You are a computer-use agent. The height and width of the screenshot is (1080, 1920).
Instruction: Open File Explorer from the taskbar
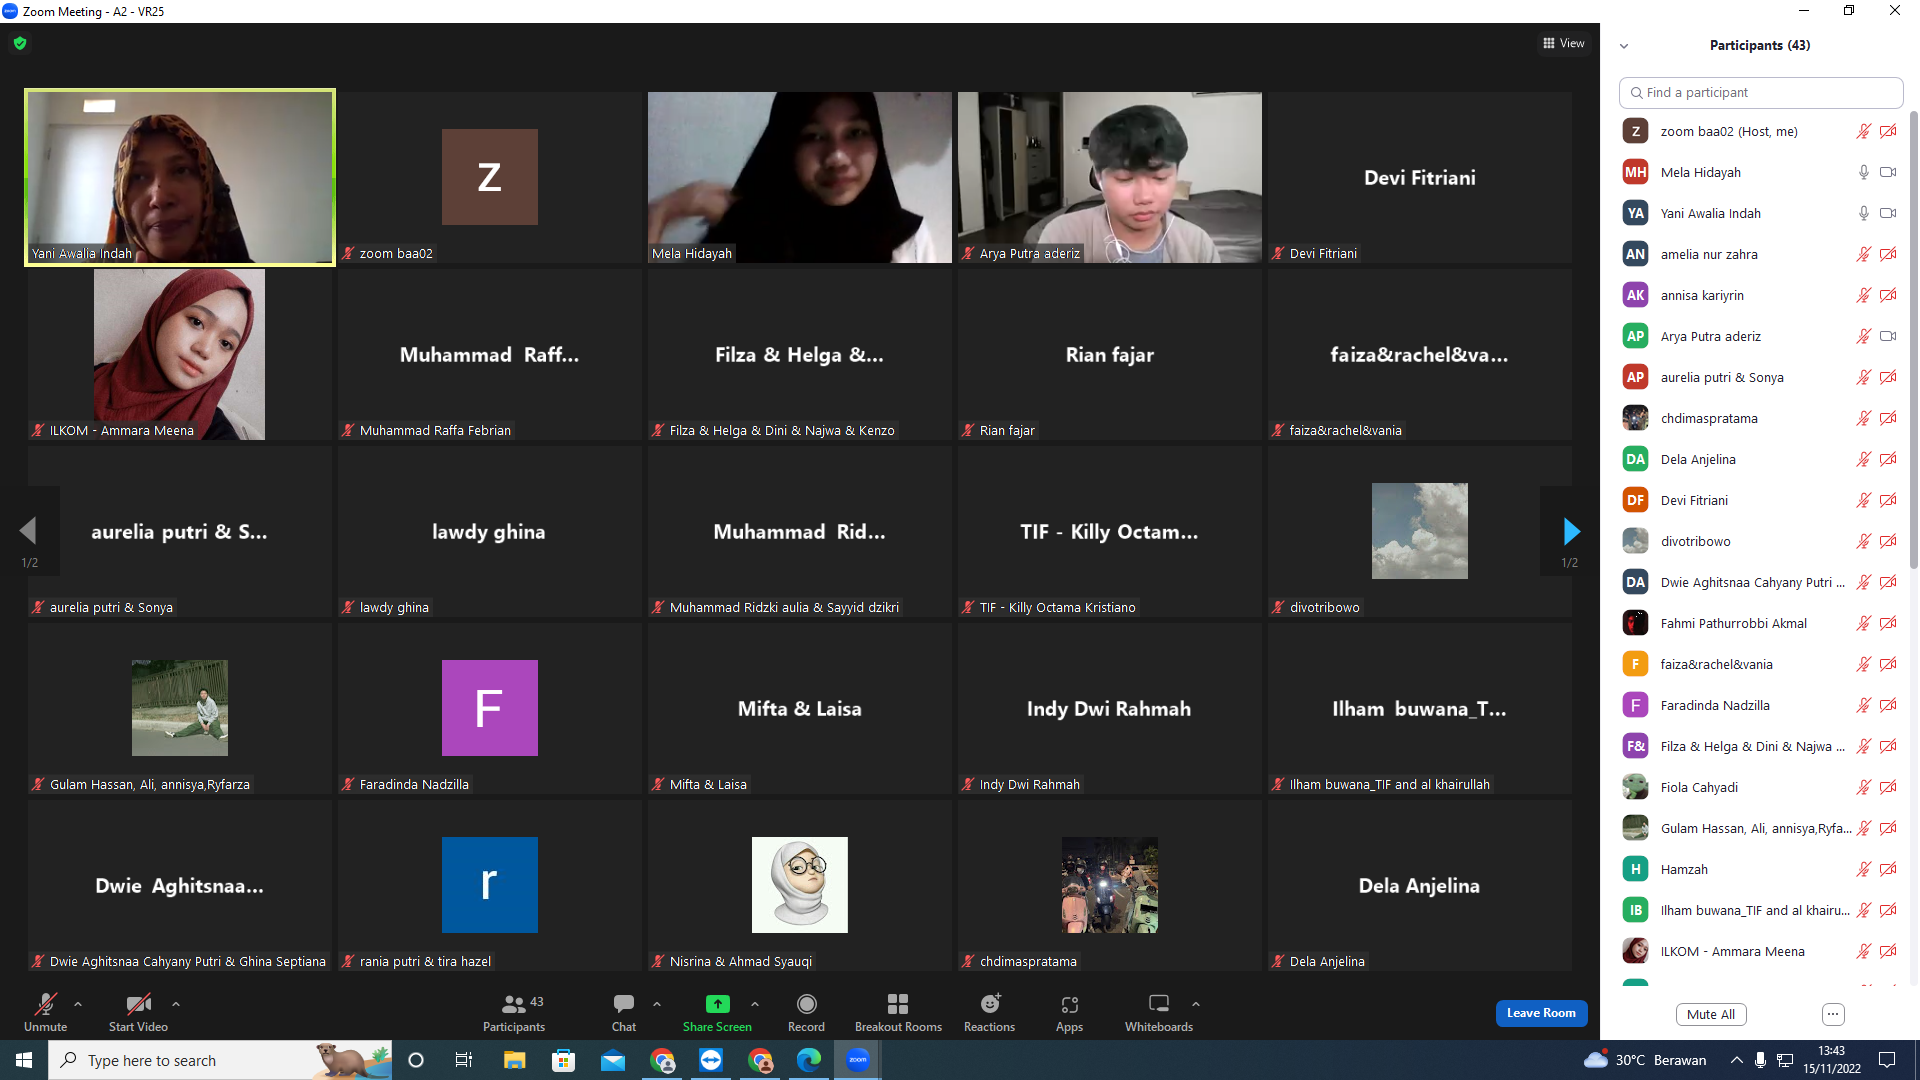coord(514,1060)
